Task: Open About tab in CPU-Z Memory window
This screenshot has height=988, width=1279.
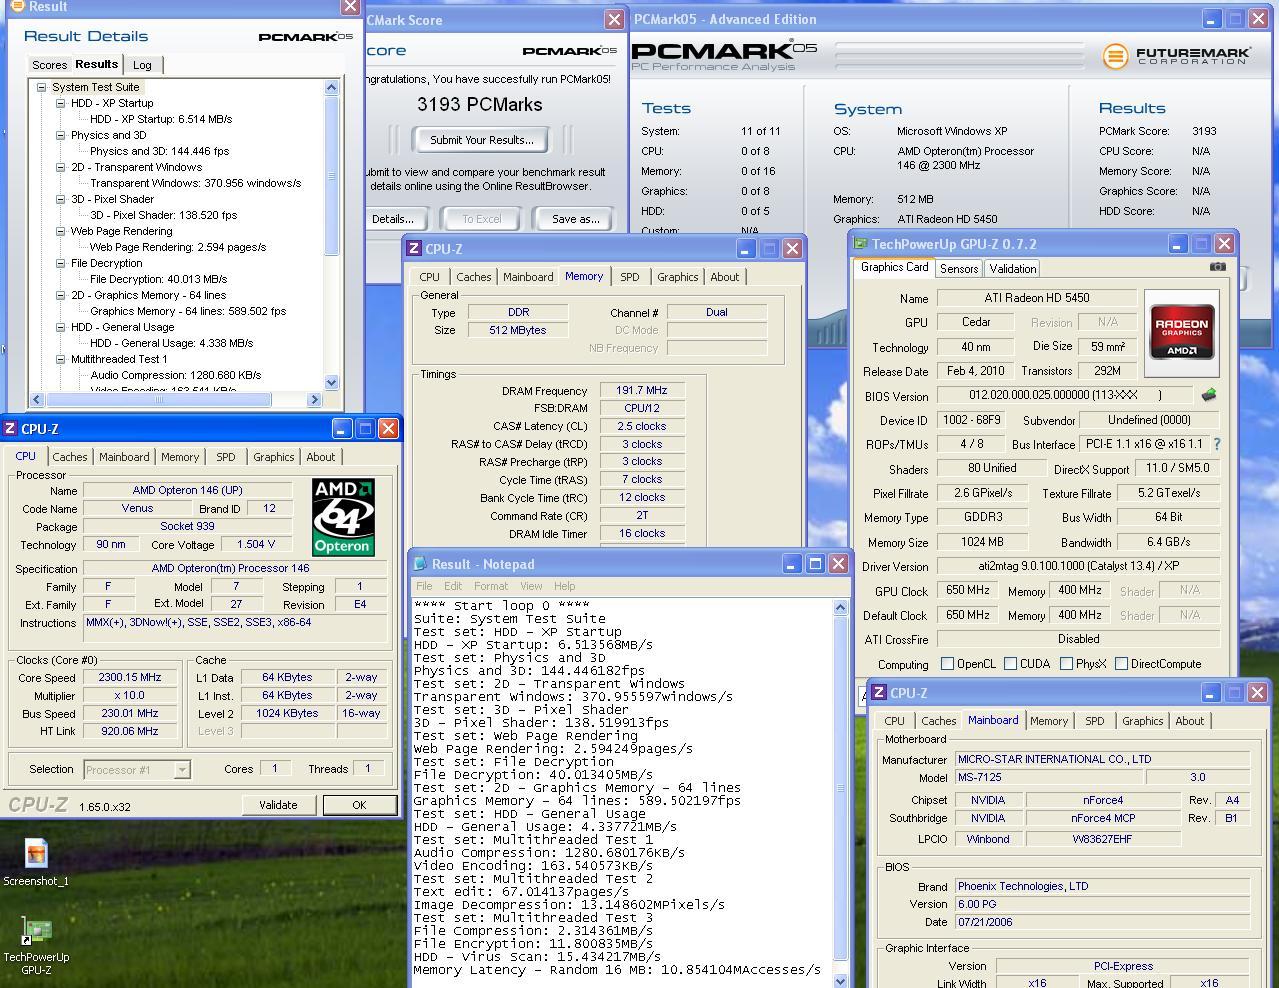Action: coord(724,277)
